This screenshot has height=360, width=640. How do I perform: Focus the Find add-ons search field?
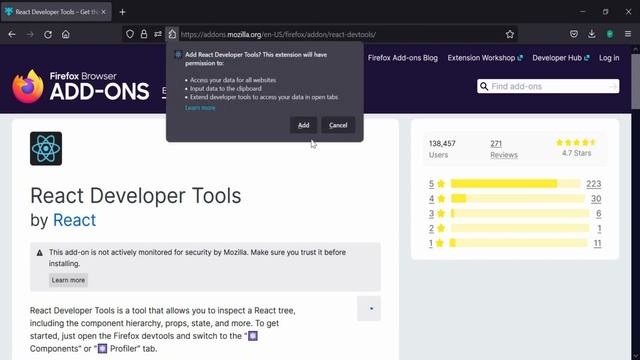tap(549, 87)
